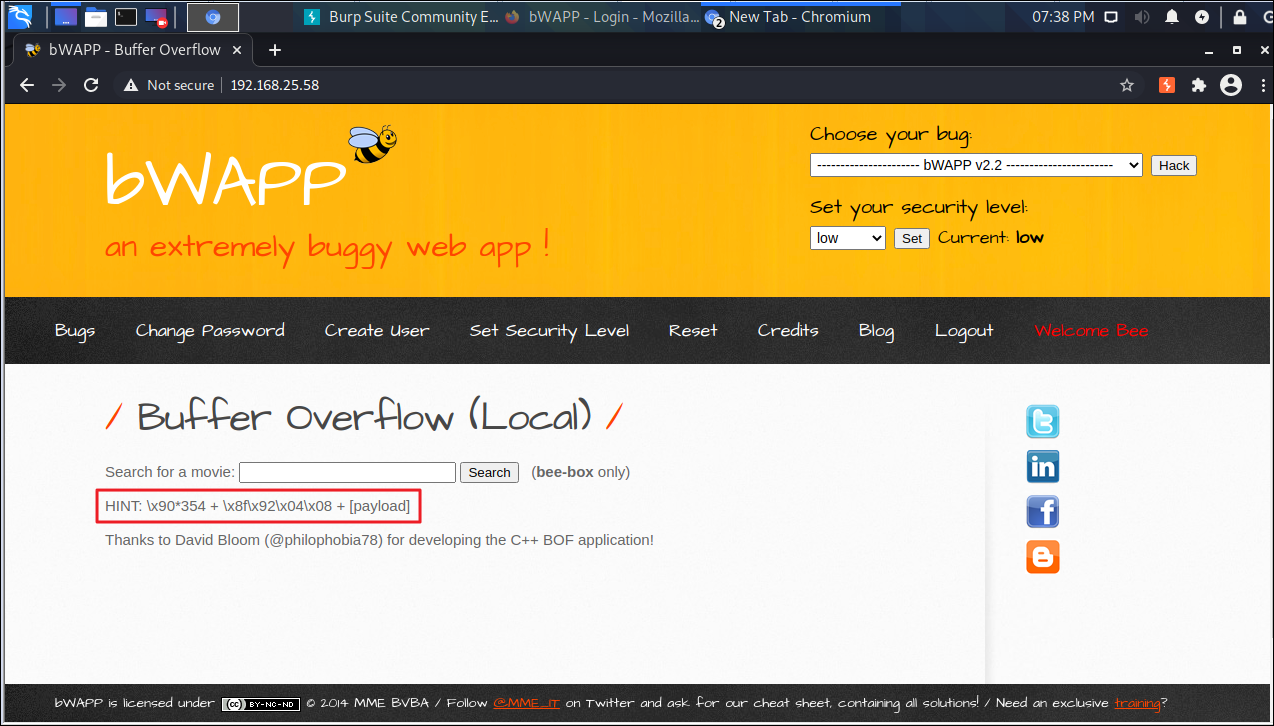The width and height of the screenshot is (1274, 726).
Task: Click the address bar URL 192.168.25.58
Action: click(x=275, y=85)
